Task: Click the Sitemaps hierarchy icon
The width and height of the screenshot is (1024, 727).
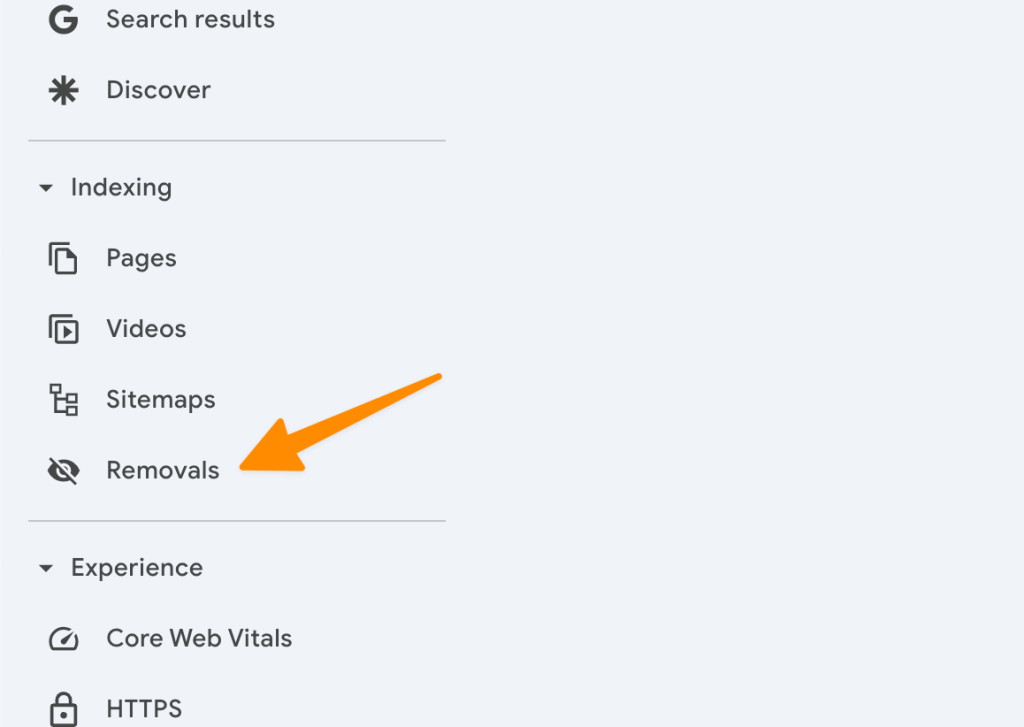Action: pos(63,399)
